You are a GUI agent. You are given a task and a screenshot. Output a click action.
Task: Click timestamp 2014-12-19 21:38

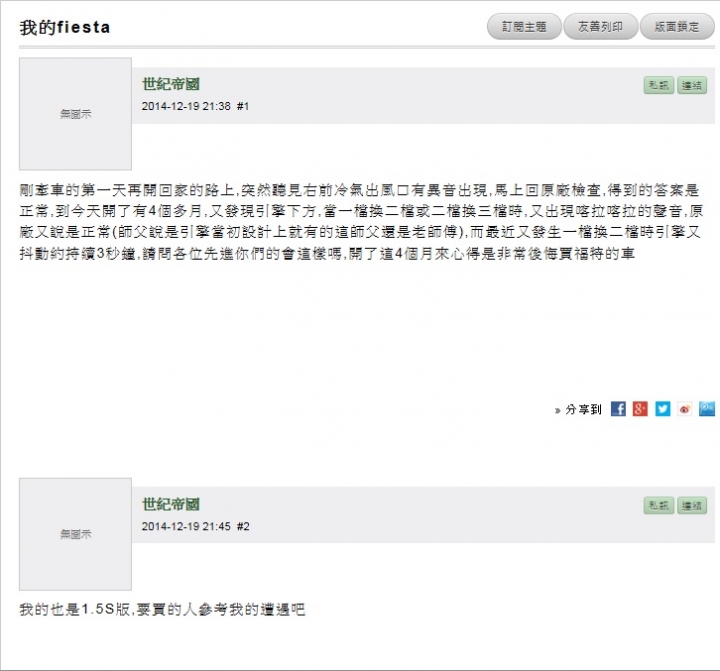[x=186, y=106]
